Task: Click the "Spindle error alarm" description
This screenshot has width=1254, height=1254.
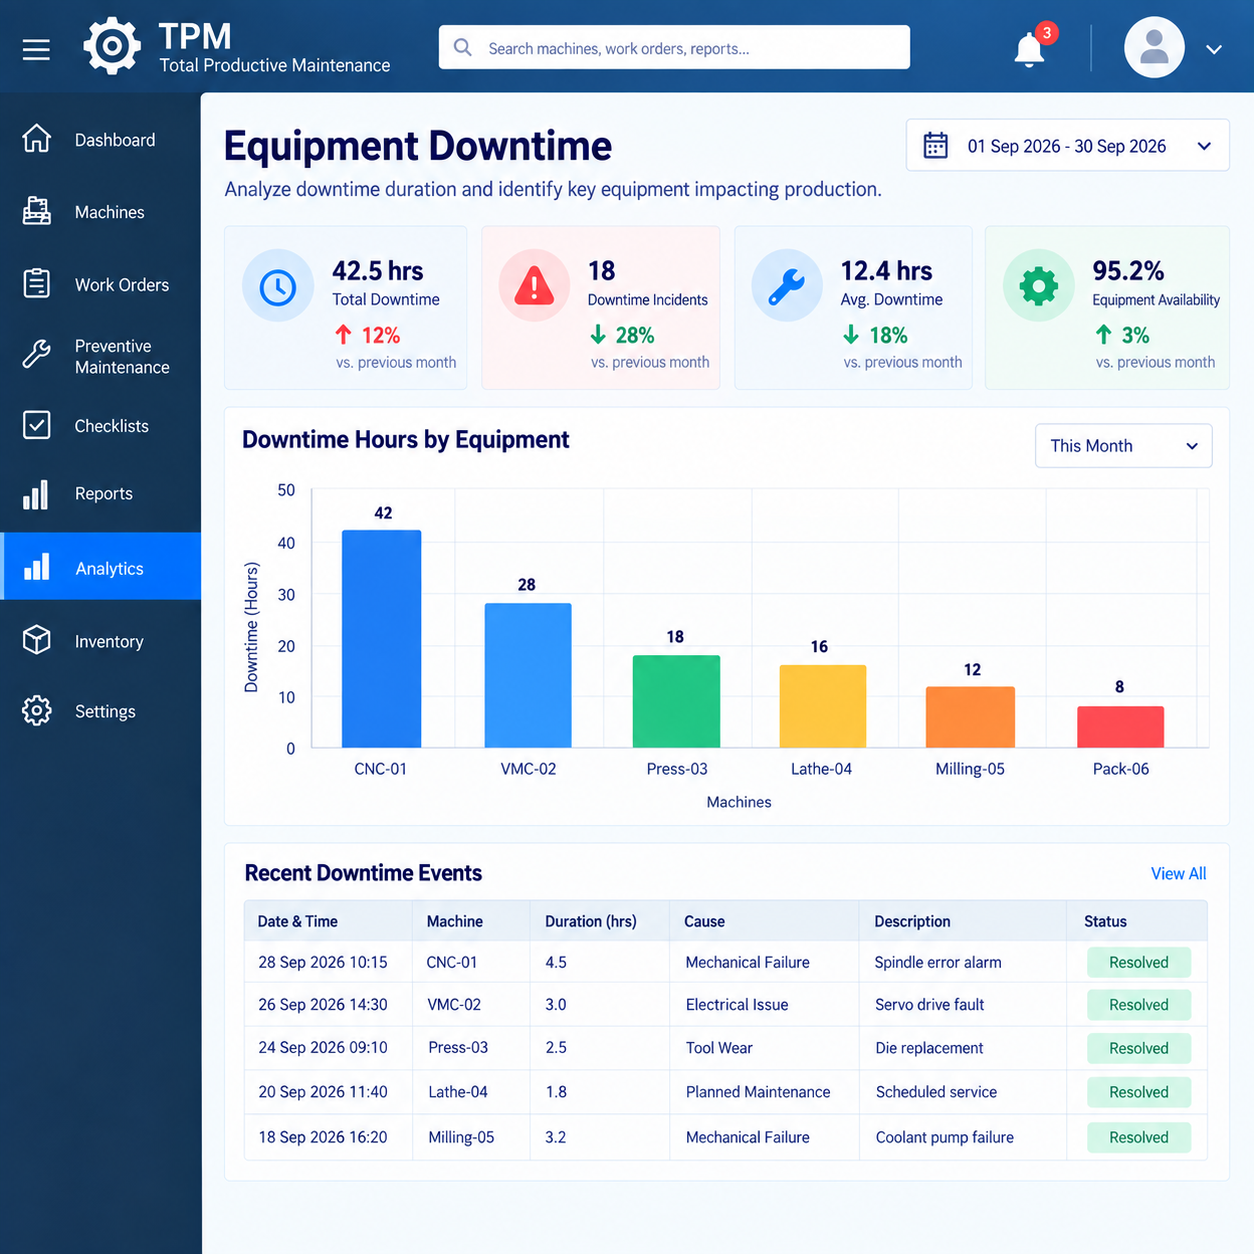Action: click(938, 962)
